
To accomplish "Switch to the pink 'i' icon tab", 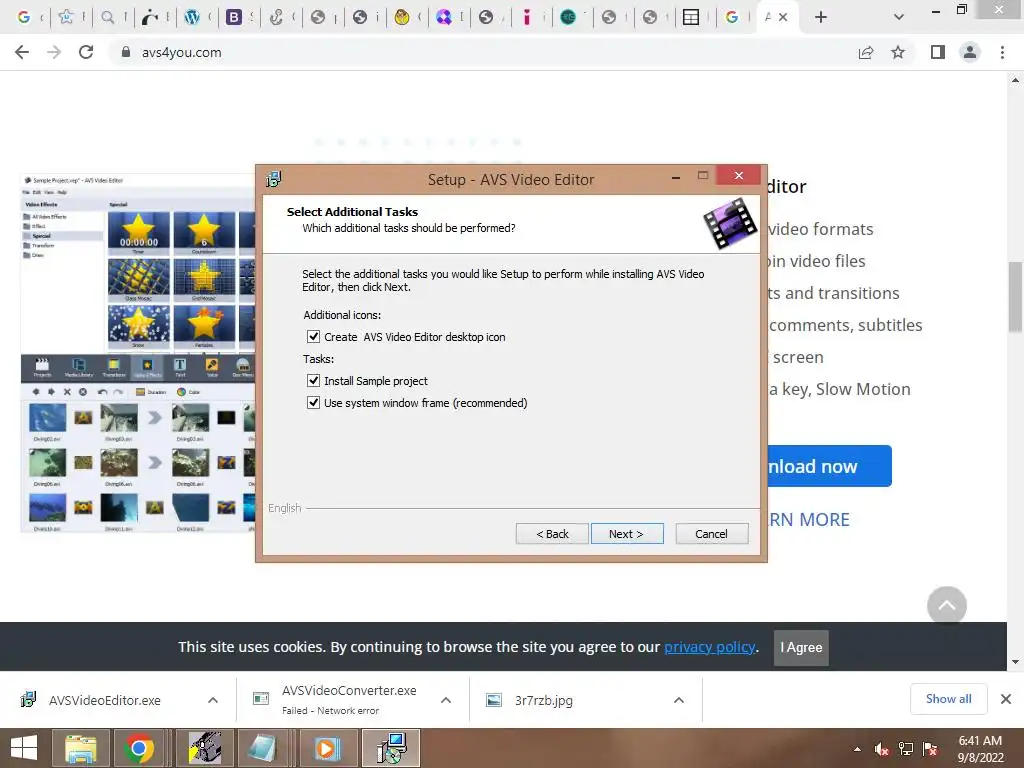I will point(526,17).
